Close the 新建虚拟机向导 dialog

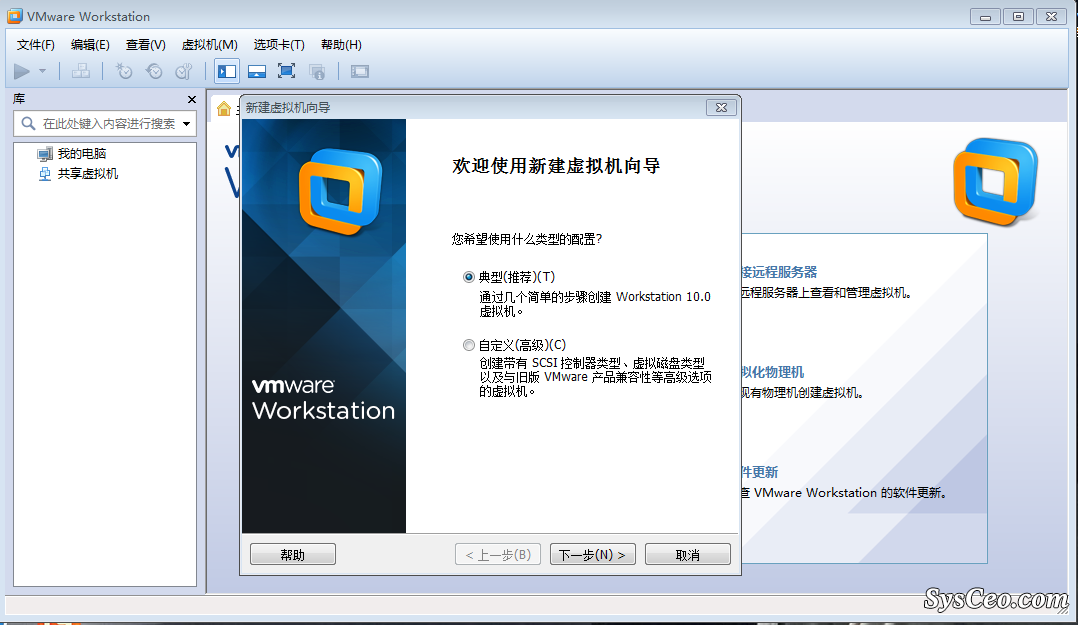(x=721, y=108)
